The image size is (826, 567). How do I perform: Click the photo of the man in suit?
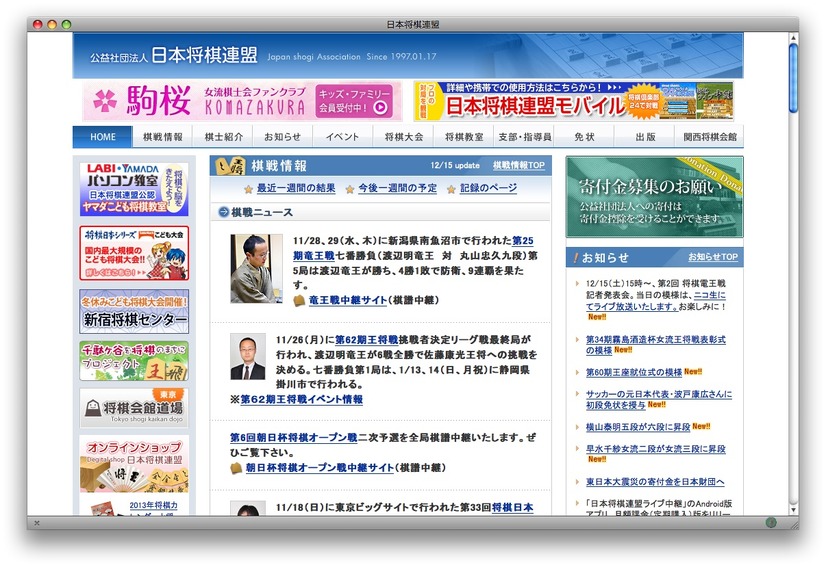coord(248,357)
